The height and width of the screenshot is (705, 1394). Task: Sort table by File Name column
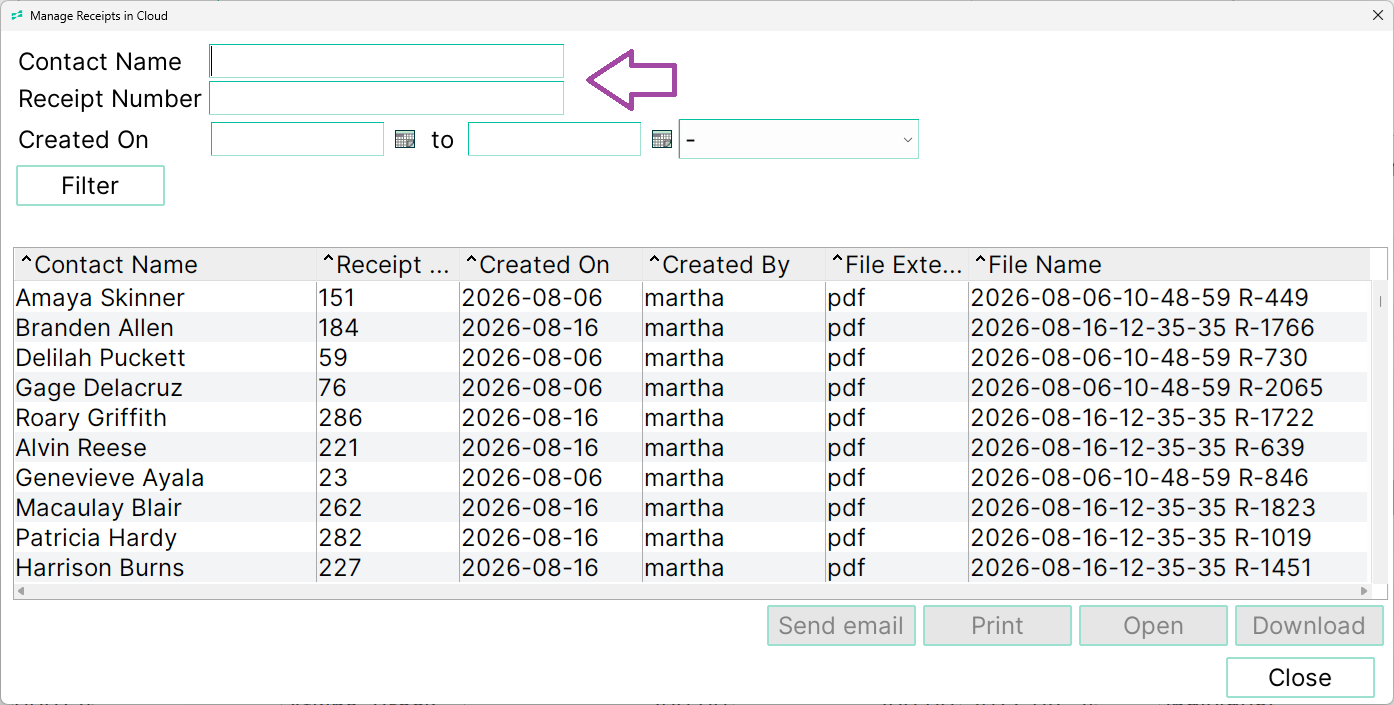click(1169, 265)
